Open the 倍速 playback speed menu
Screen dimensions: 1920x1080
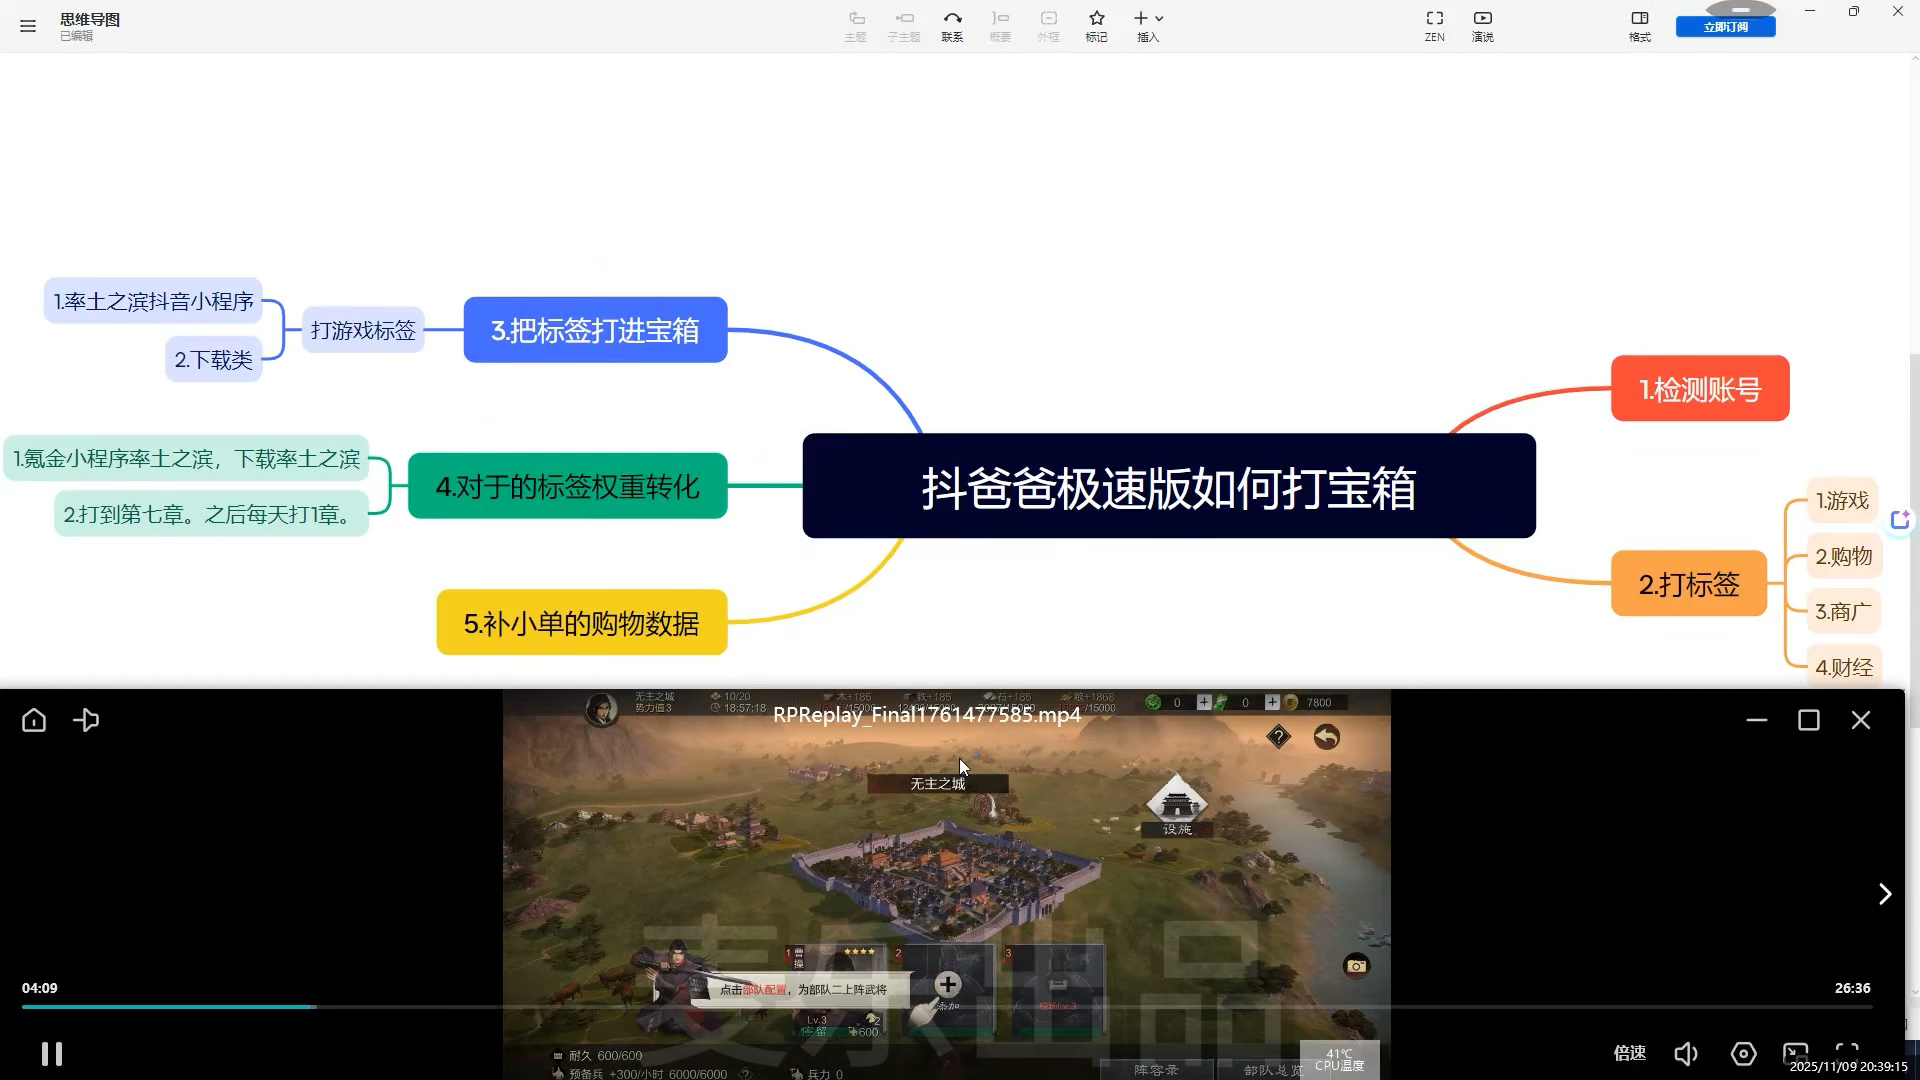(1629, 1053)
